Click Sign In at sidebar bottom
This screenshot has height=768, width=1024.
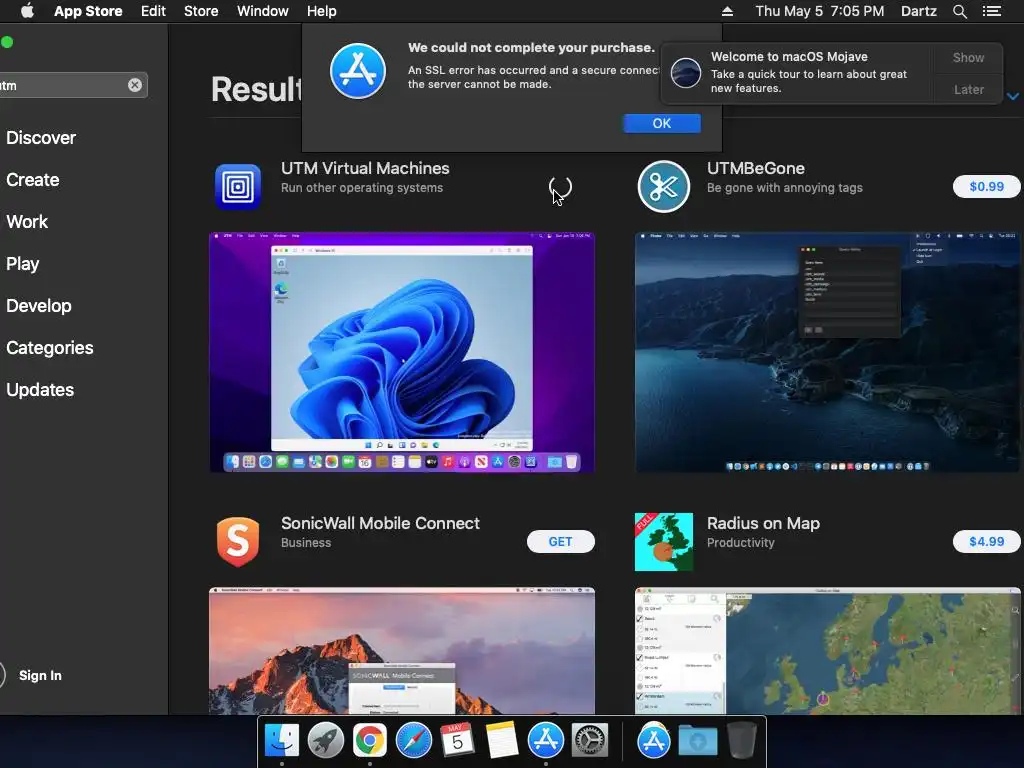pos(40,675)
